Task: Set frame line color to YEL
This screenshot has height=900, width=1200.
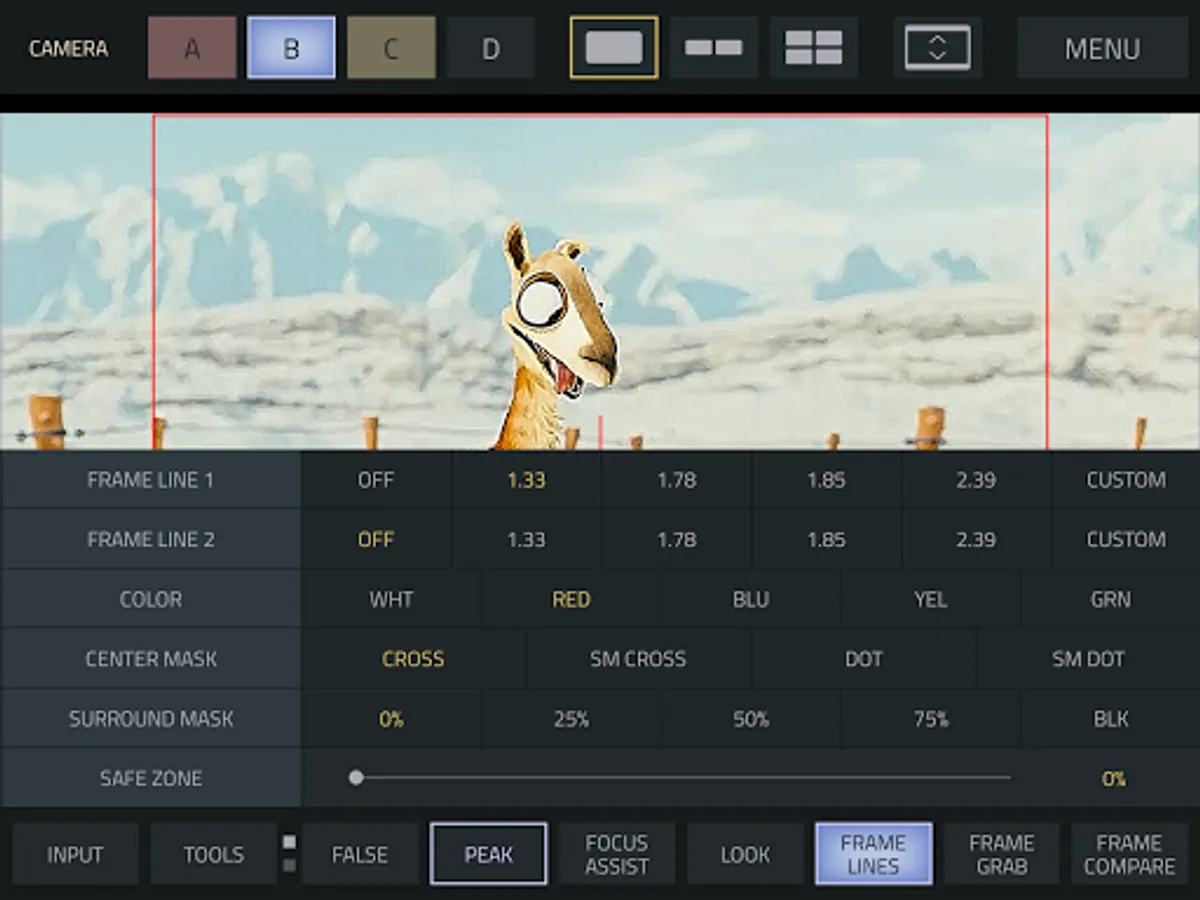Action: click(x=931, y=599)
